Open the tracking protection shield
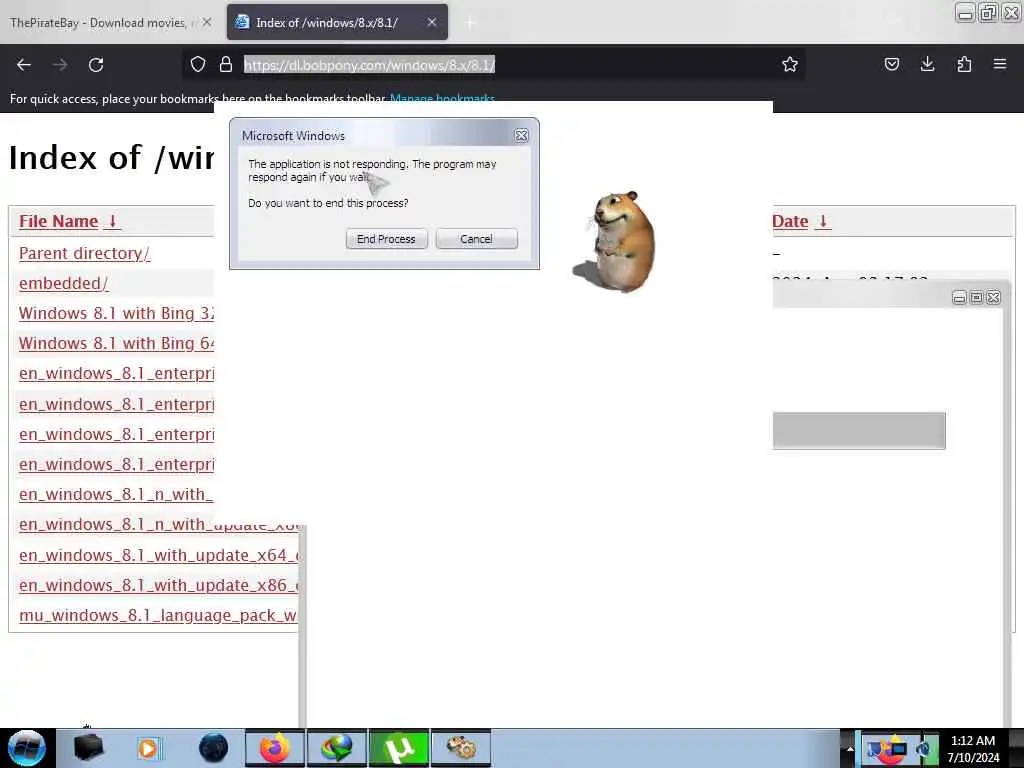Viewport: 1024px width, 768px height. pos(198,64)
